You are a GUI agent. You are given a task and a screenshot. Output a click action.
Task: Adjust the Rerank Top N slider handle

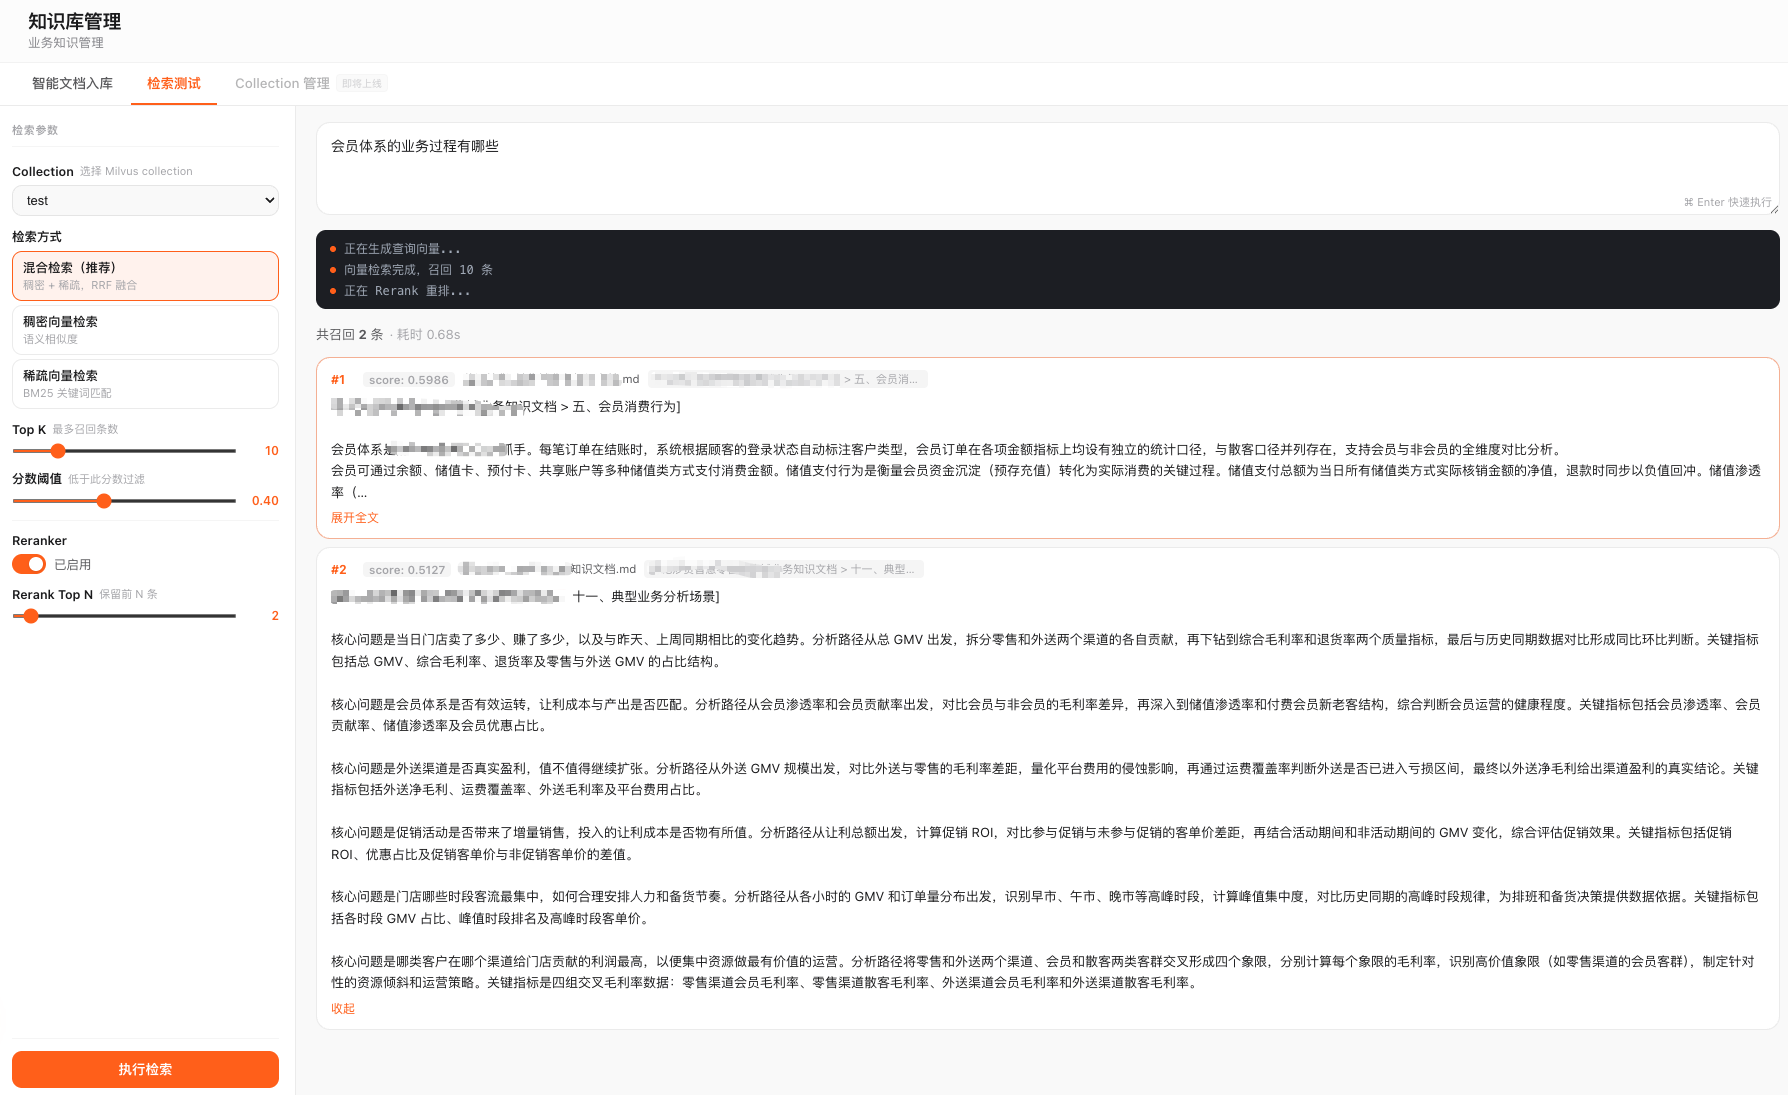pyautogui.click(x=31, y=616)
